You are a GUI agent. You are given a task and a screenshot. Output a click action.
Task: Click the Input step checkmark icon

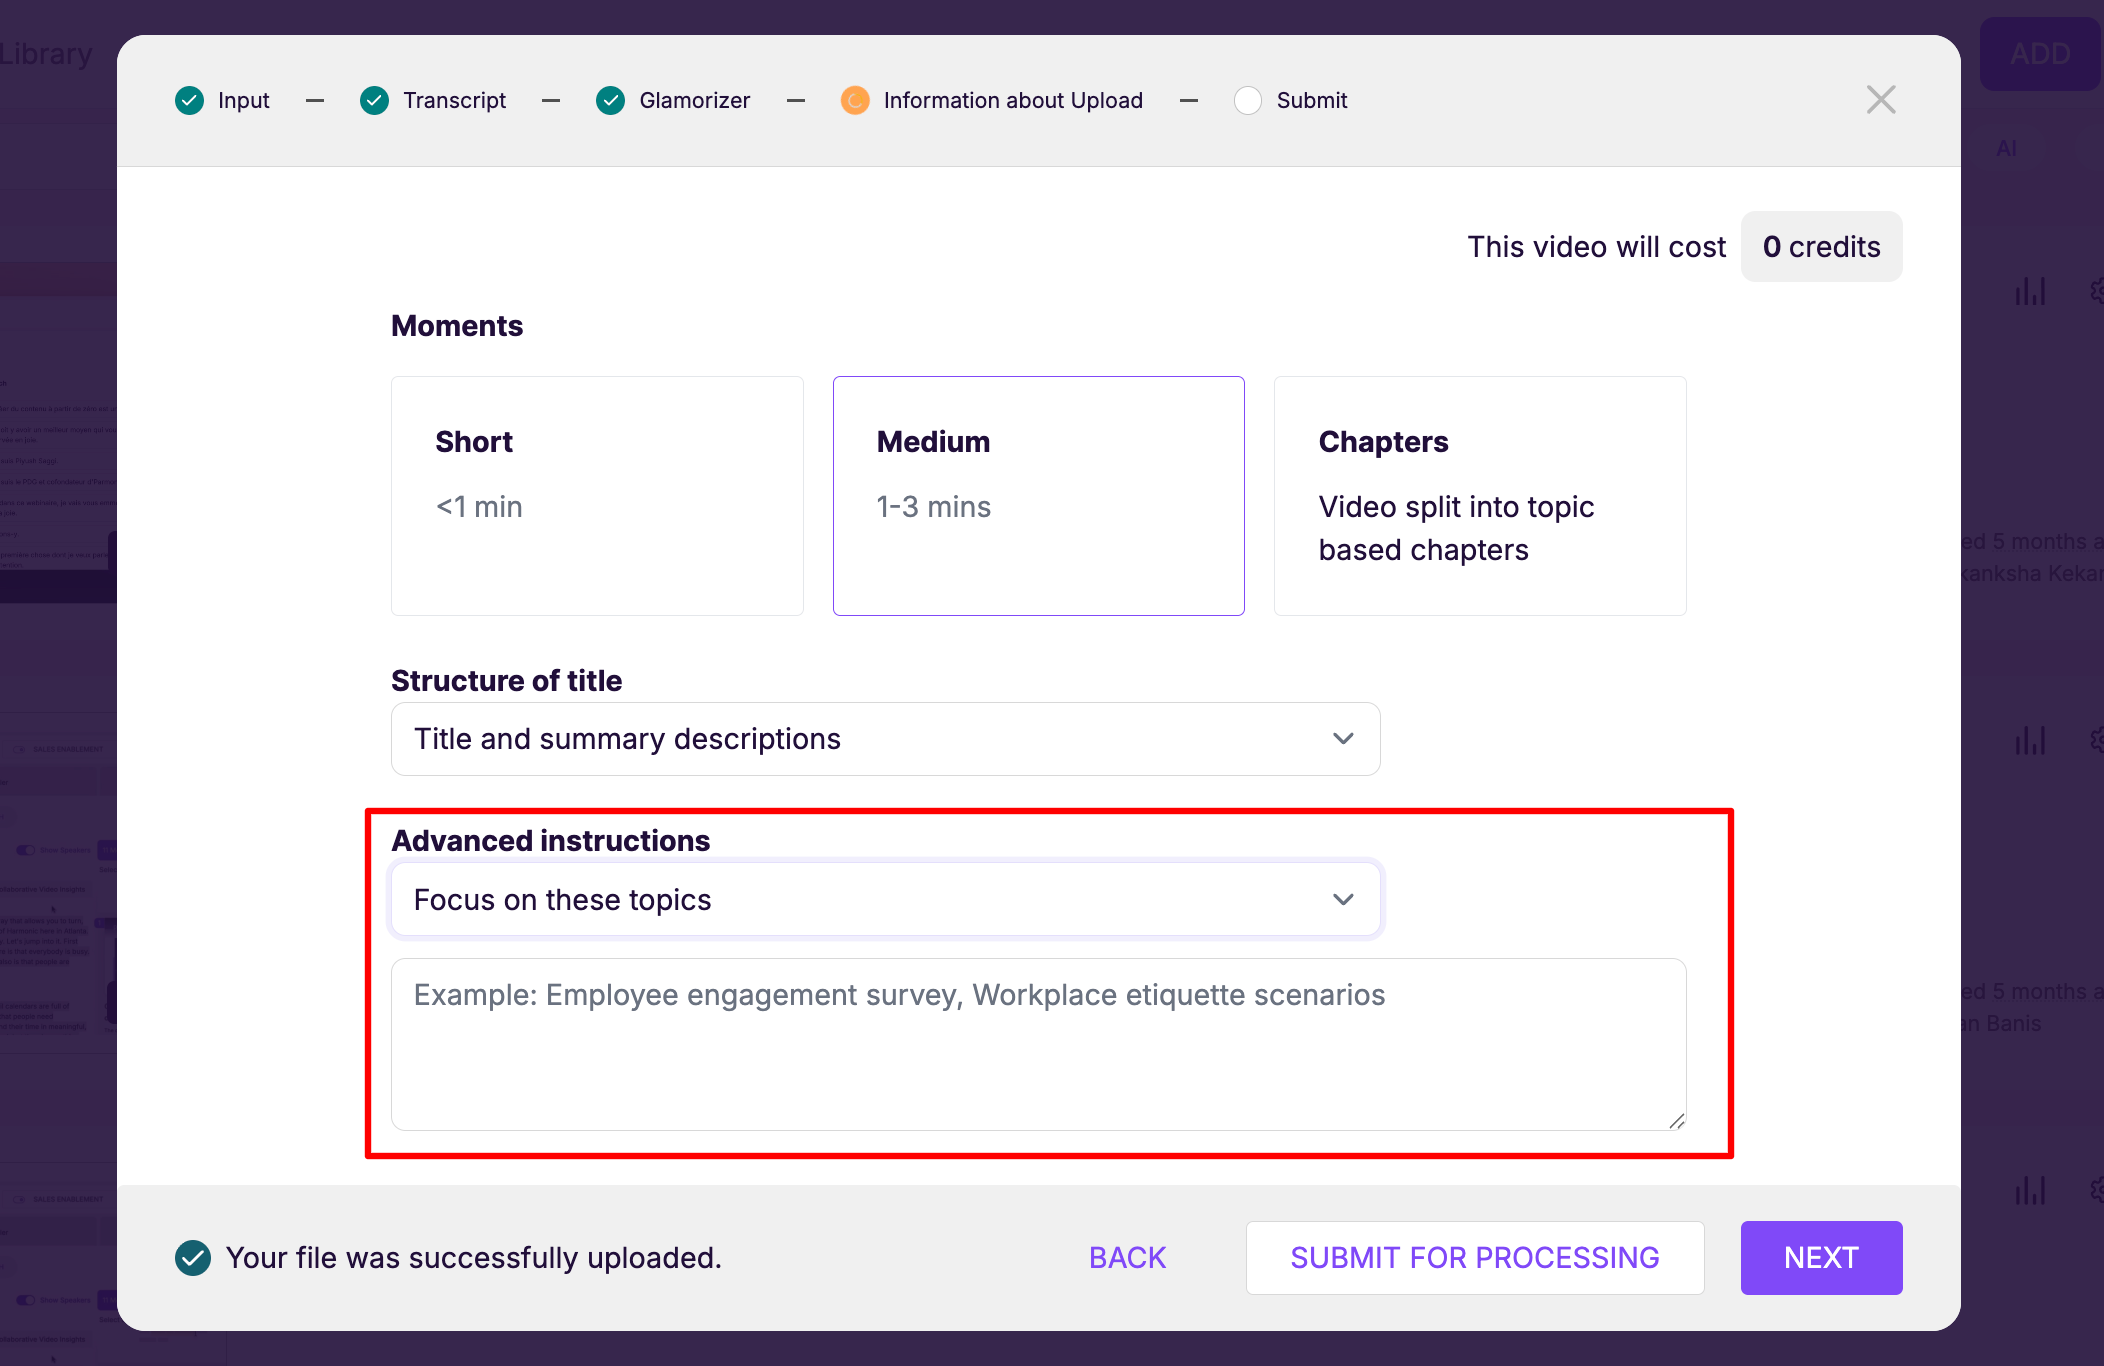coord(189,101)
